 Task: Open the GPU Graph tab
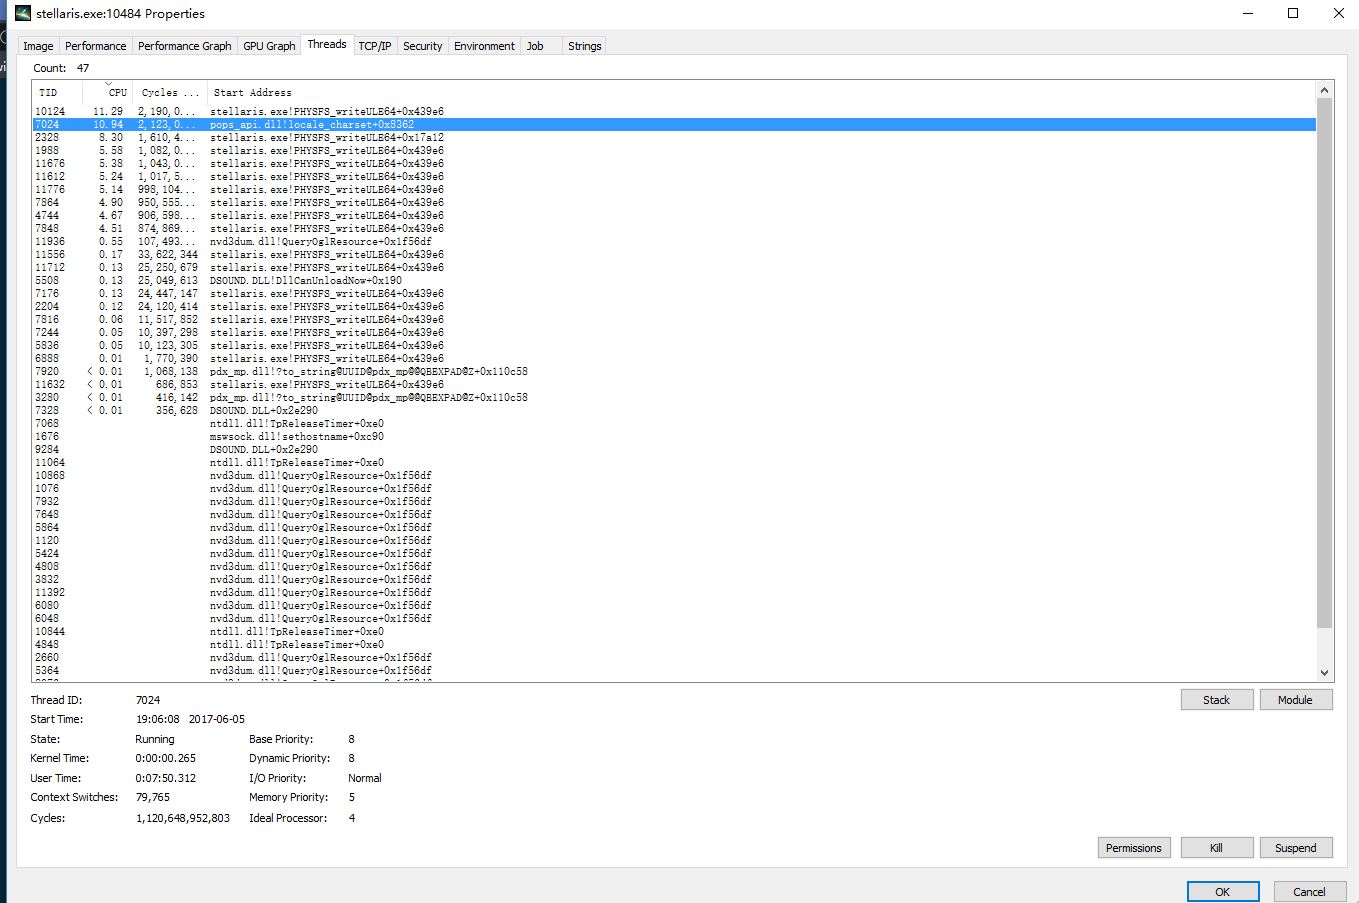coord(269,46)
